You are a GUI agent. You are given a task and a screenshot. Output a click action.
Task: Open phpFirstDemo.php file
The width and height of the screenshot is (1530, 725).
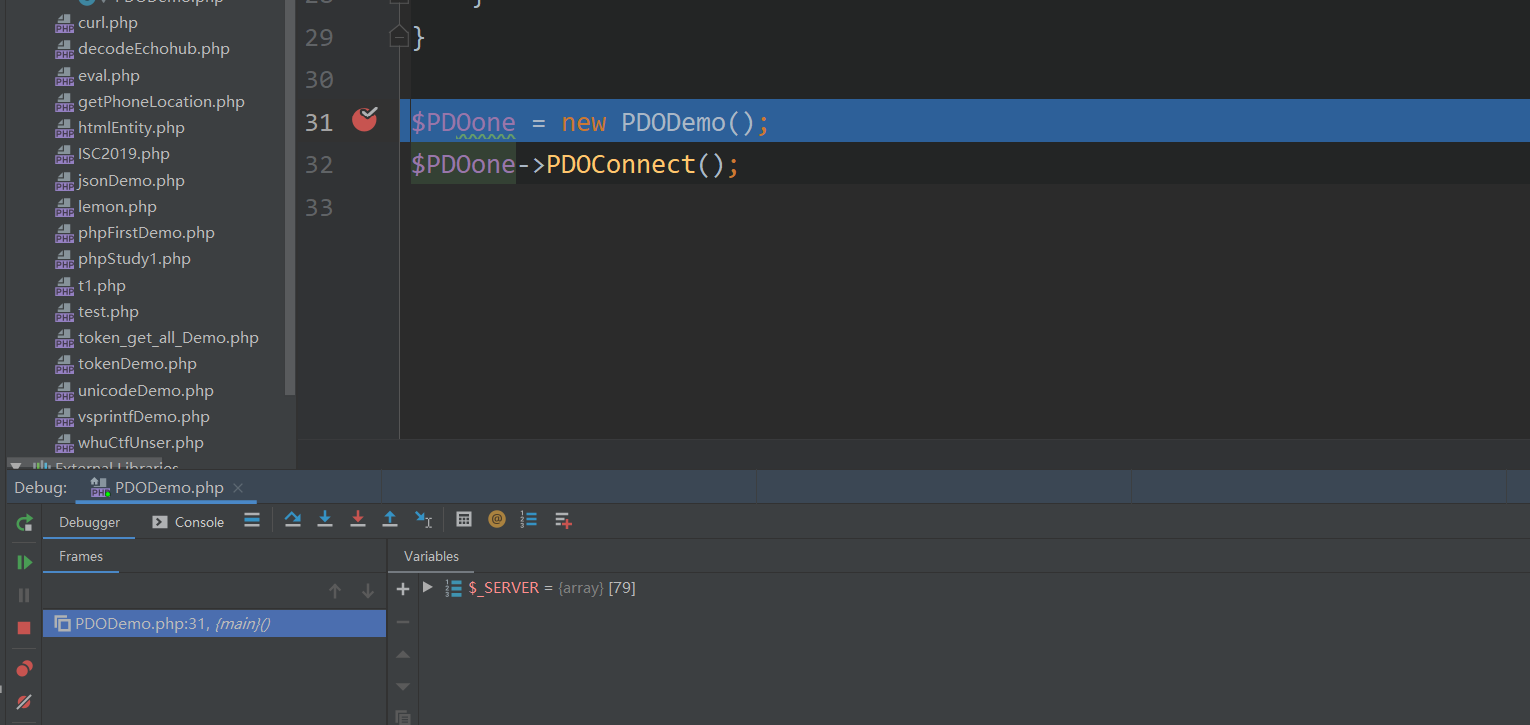[134, 233]
